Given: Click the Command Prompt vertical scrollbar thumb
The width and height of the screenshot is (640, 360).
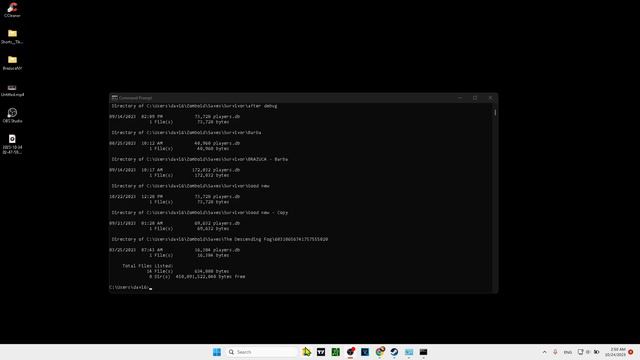Looking at the screenshot, I should tap(495, 112).
